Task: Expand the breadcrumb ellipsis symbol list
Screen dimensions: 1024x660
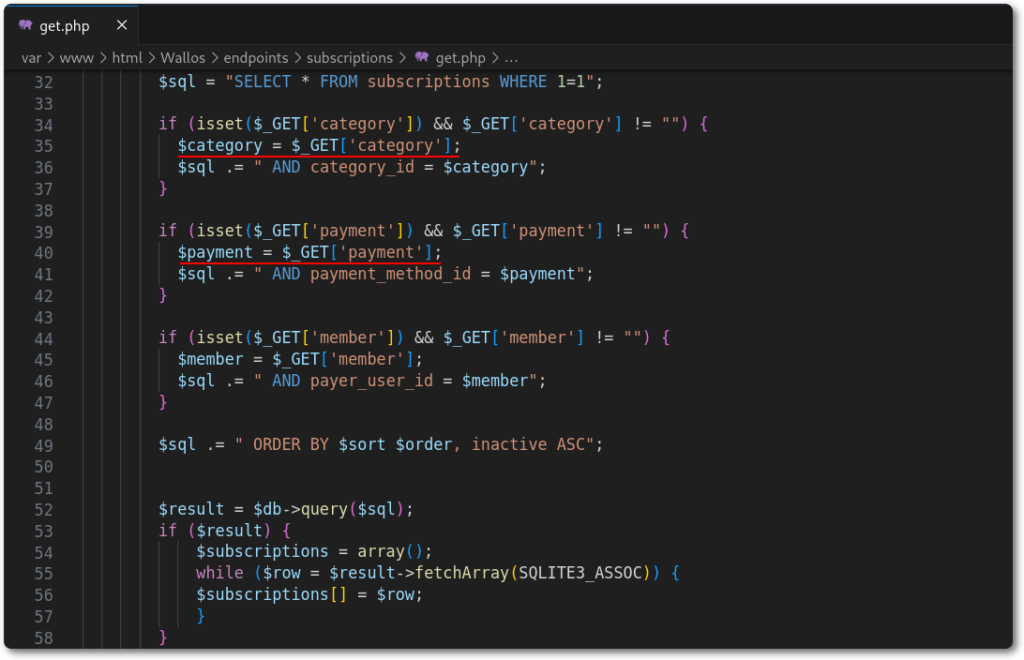Action: 511,57
